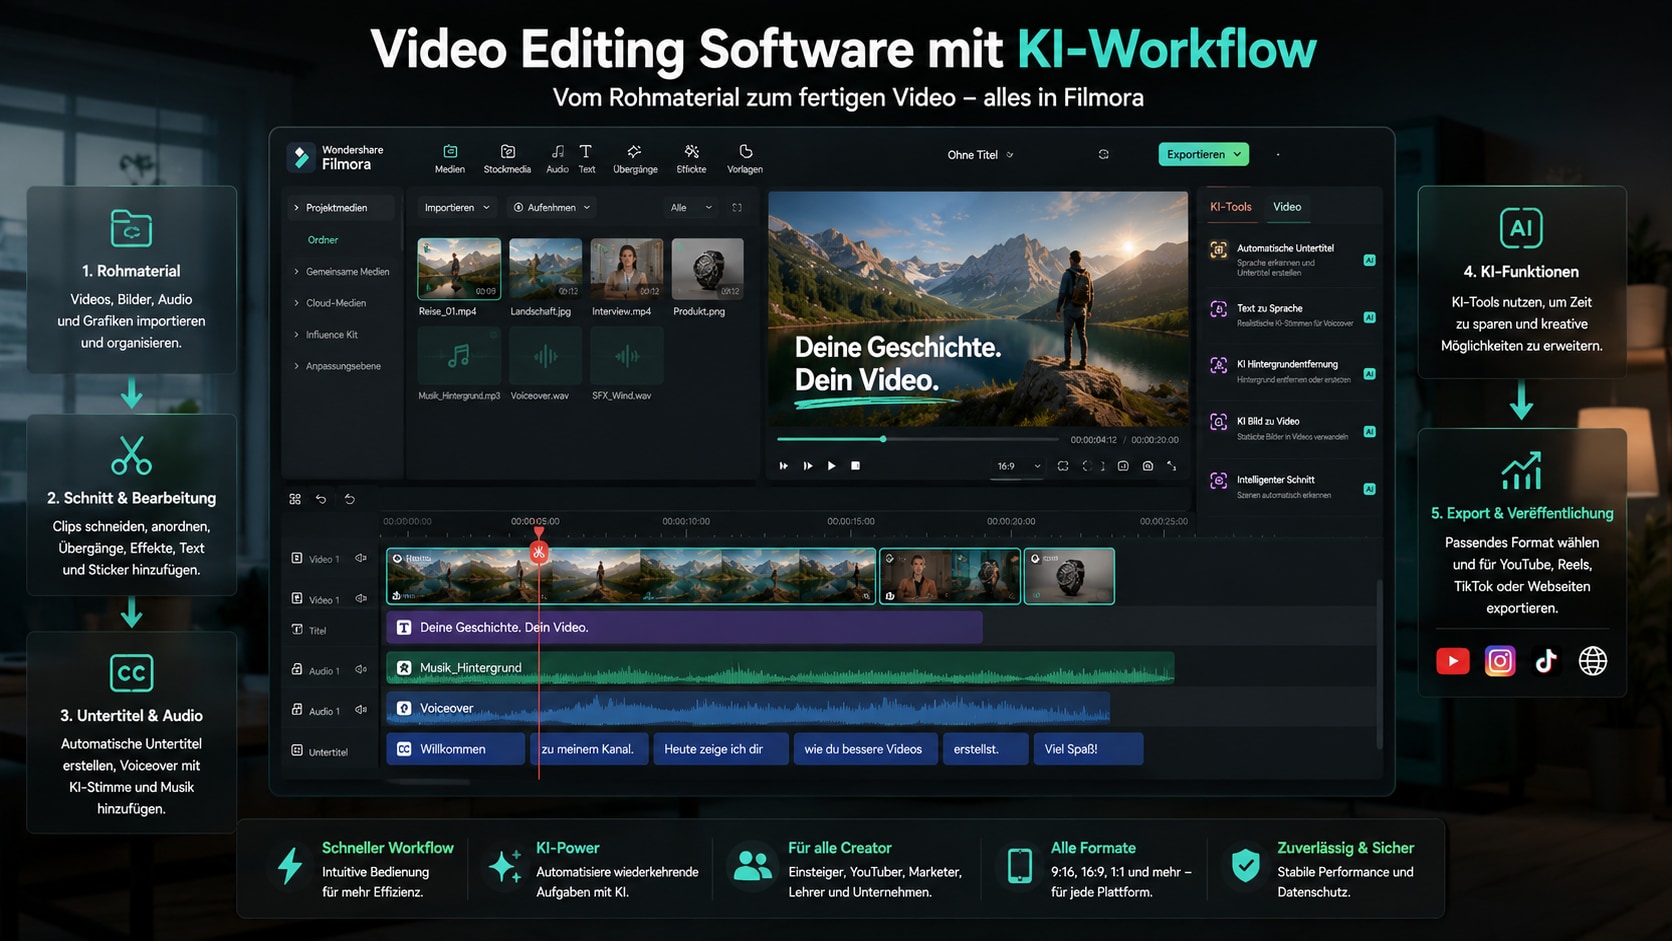Screen dimensions: 1672x941
Task: Click the KI Hintergrundentfernung tool icon
Action: coord(1218,365)
